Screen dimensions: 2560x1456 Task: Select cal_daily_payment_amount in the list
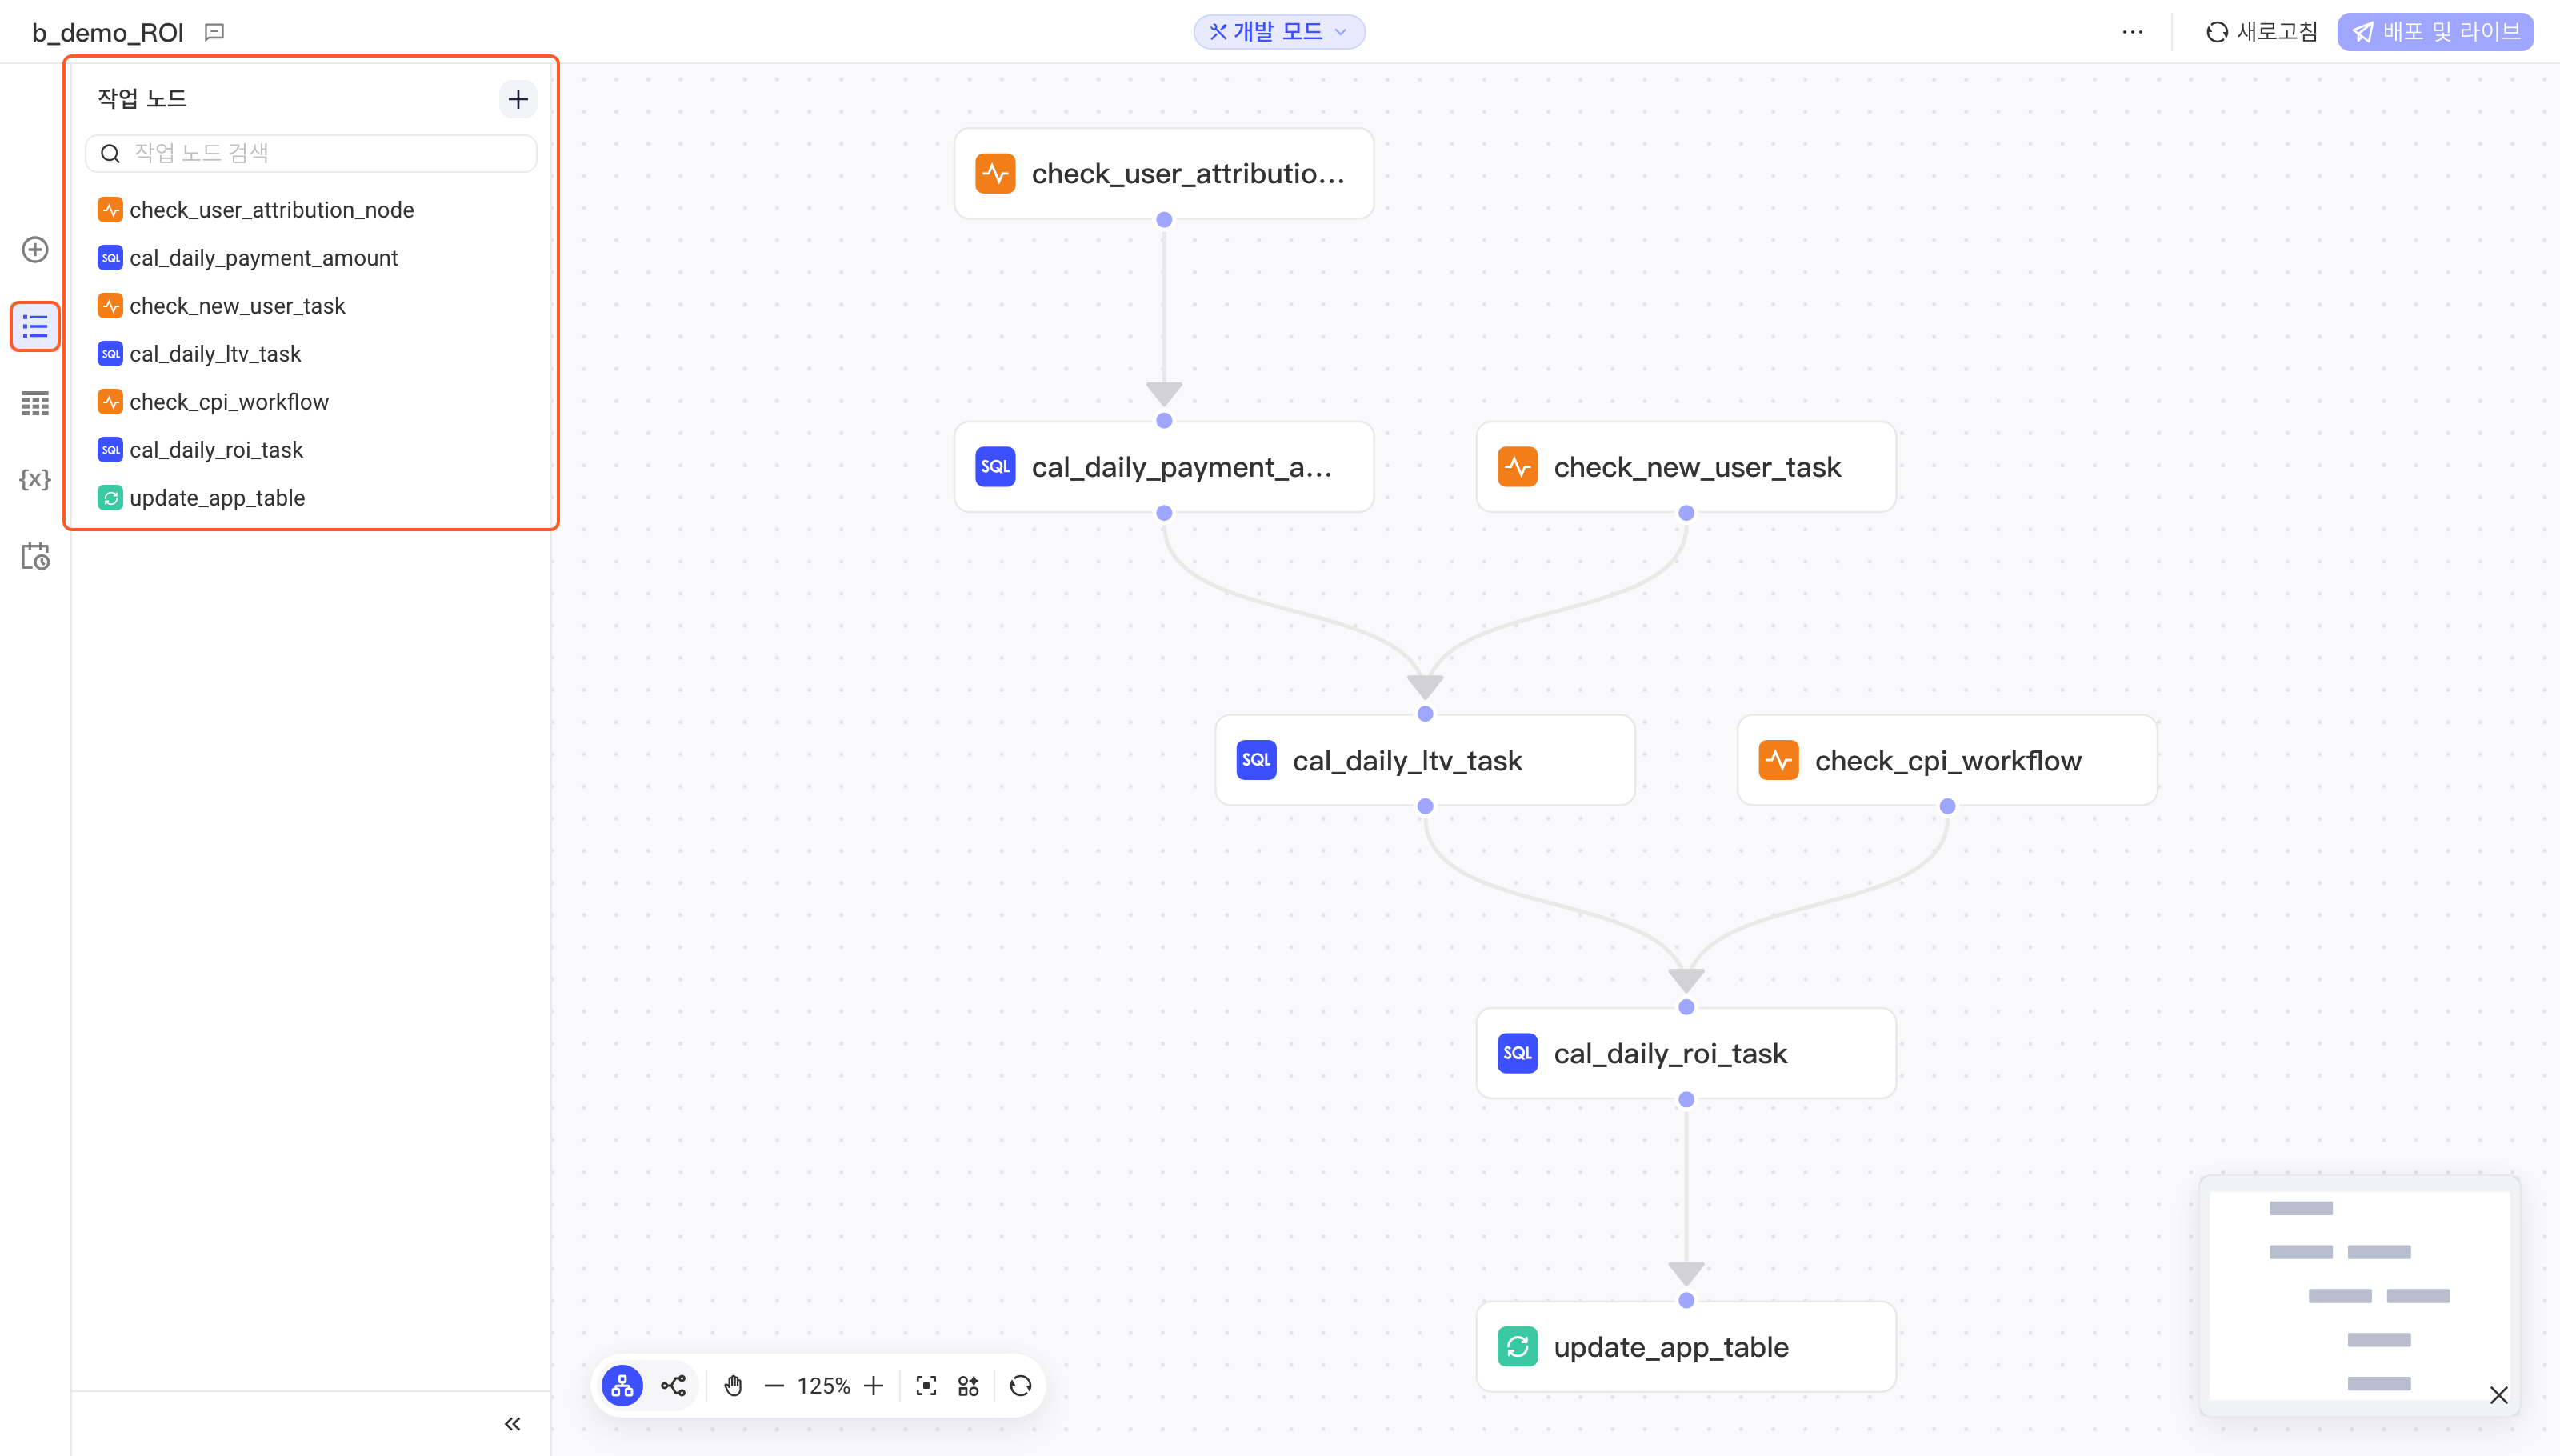click(311, 258)
